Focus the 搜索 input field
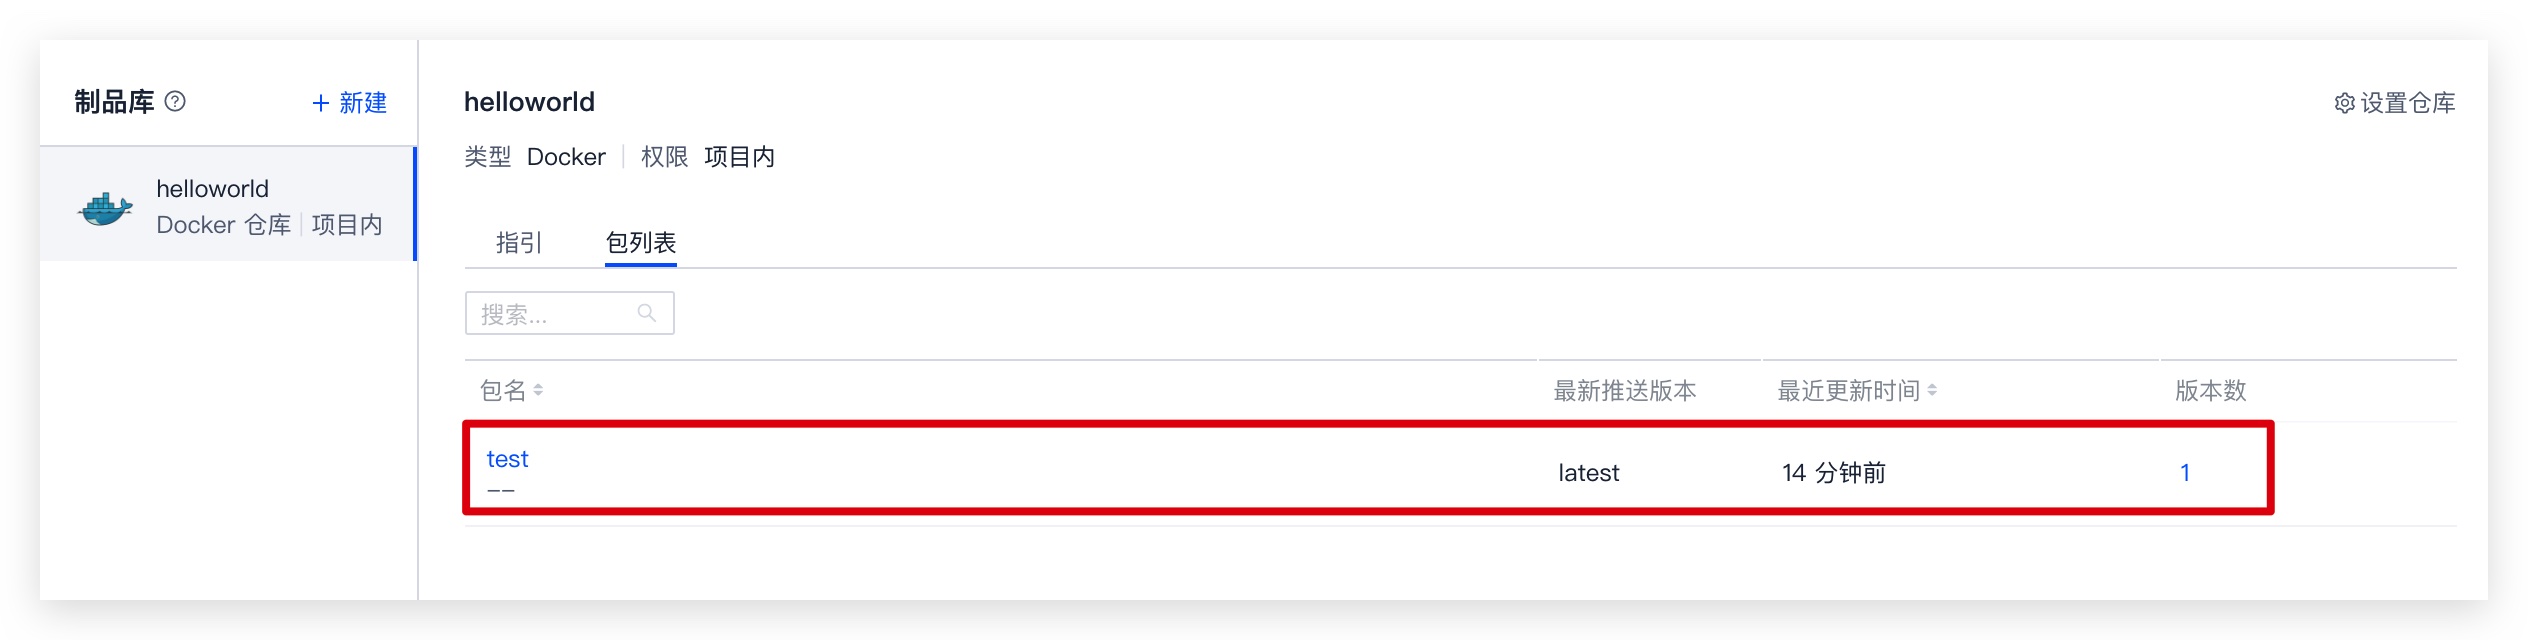Viewport: 2528px width, 640px height. click(x=569, y=313)
